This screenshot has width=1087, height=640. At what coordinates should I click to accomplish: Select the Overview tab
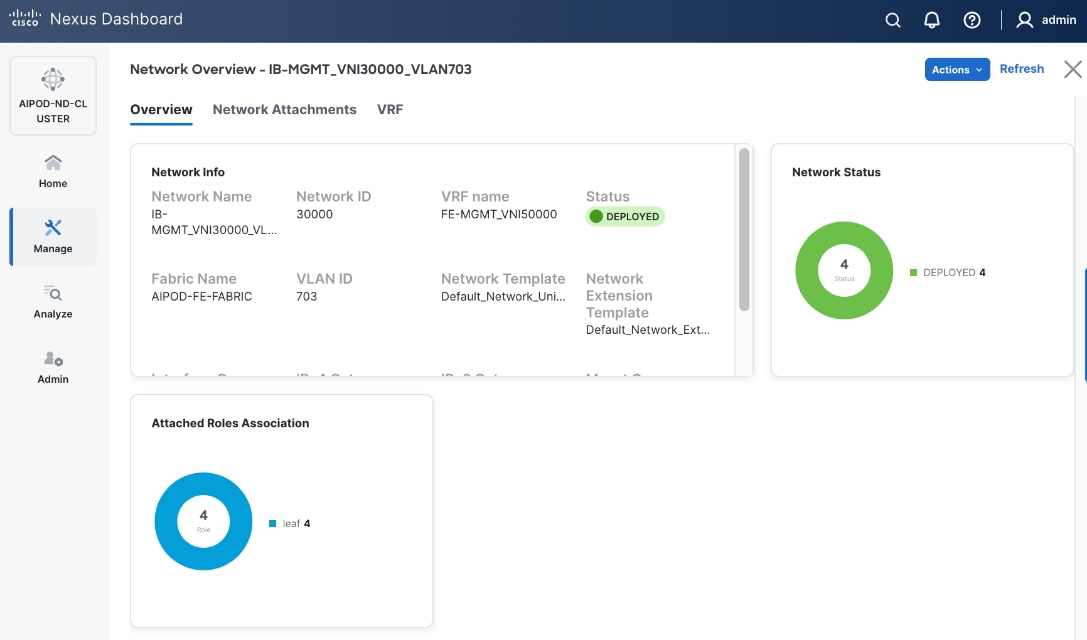point(161,110)
